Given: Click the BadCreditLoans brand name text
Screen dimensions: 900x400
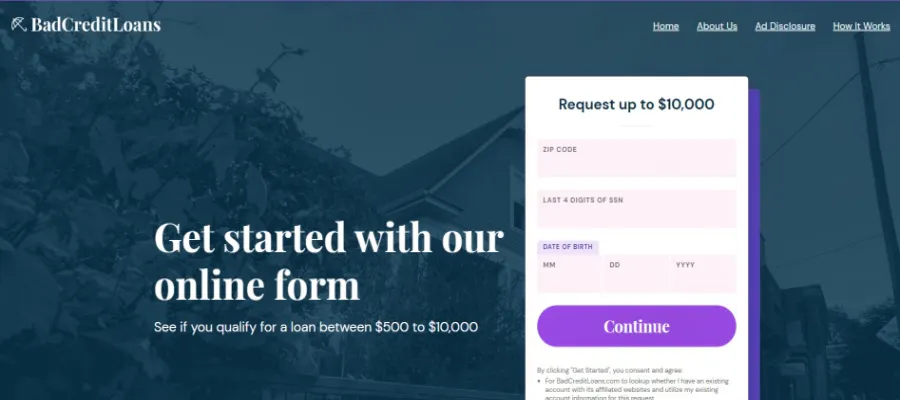Looking at the screenshot, I should (95, 25).
